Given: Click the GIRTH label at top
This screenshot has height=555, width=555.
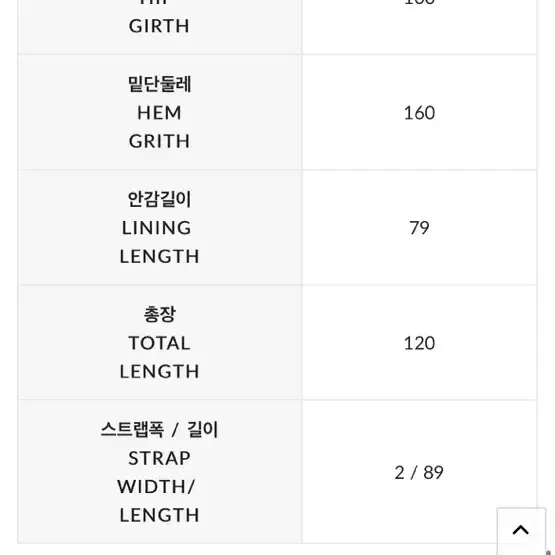Looking at the screenshot, I should 159,26.
